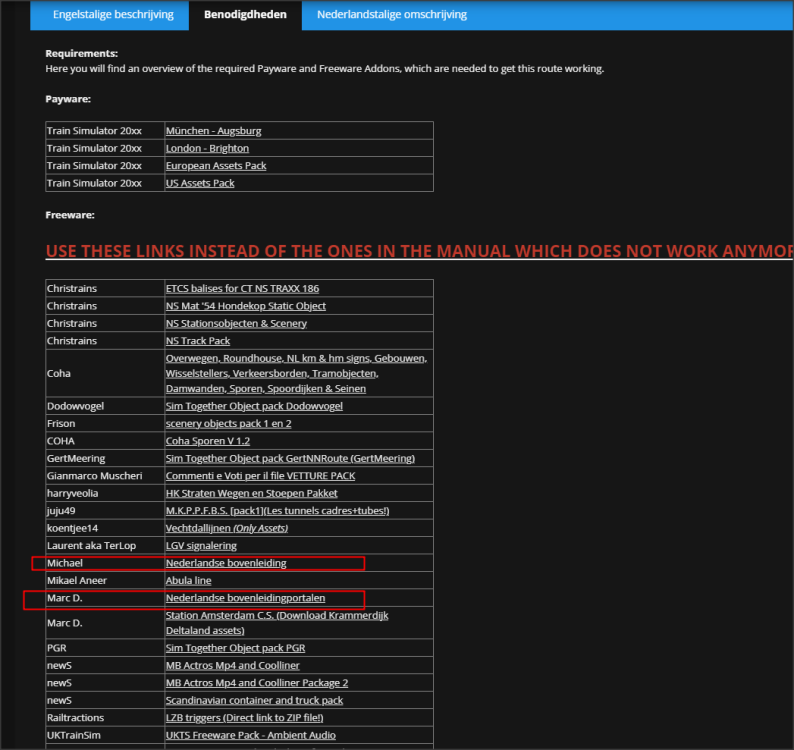Follow the US Assets Pack link

(200, 183)
